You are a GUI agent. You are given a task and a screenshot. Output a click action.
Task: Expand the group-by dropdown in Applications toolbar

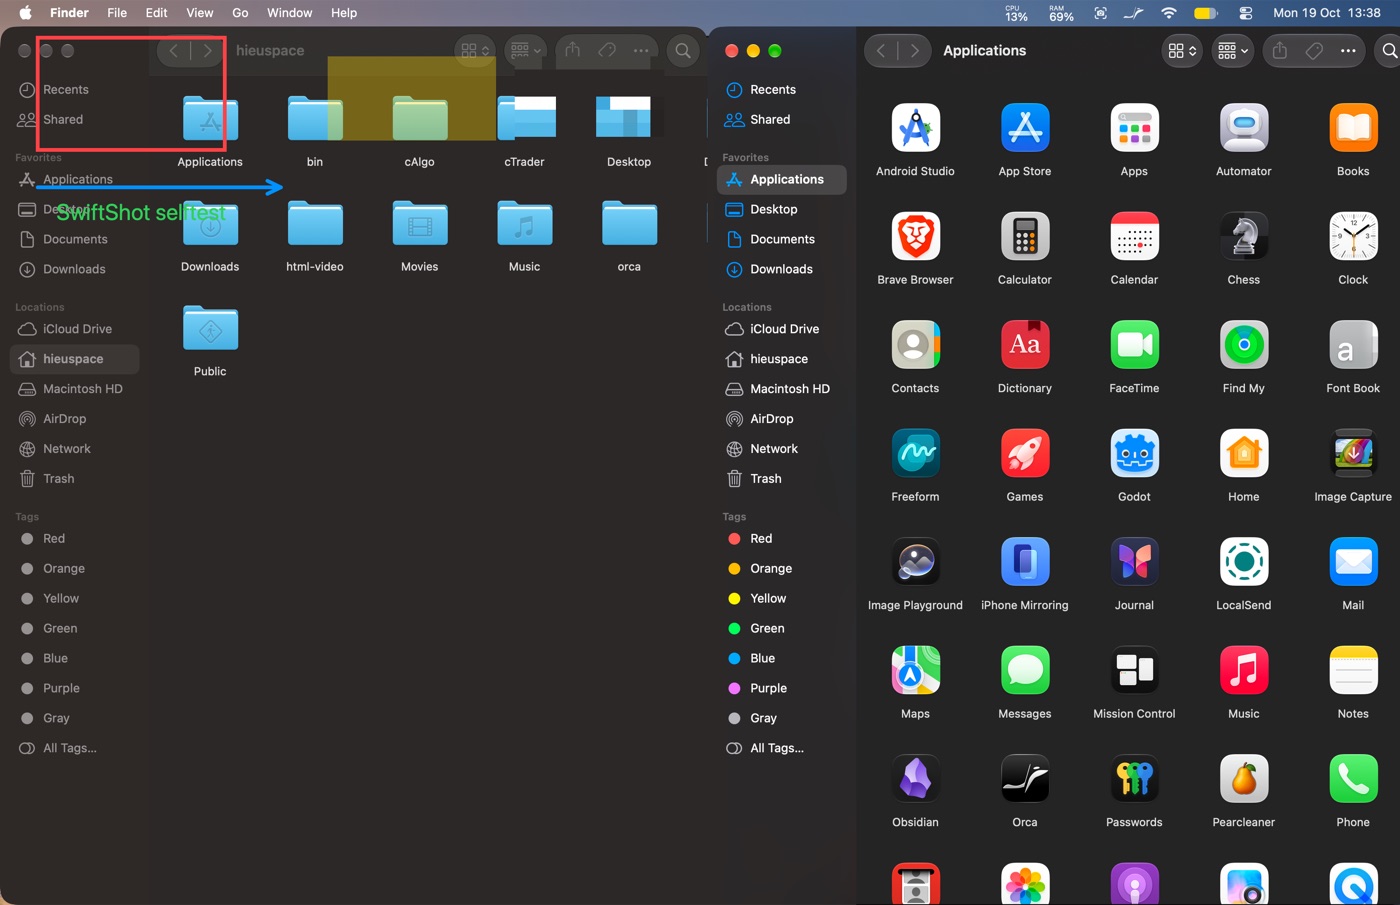[1231, 50]
